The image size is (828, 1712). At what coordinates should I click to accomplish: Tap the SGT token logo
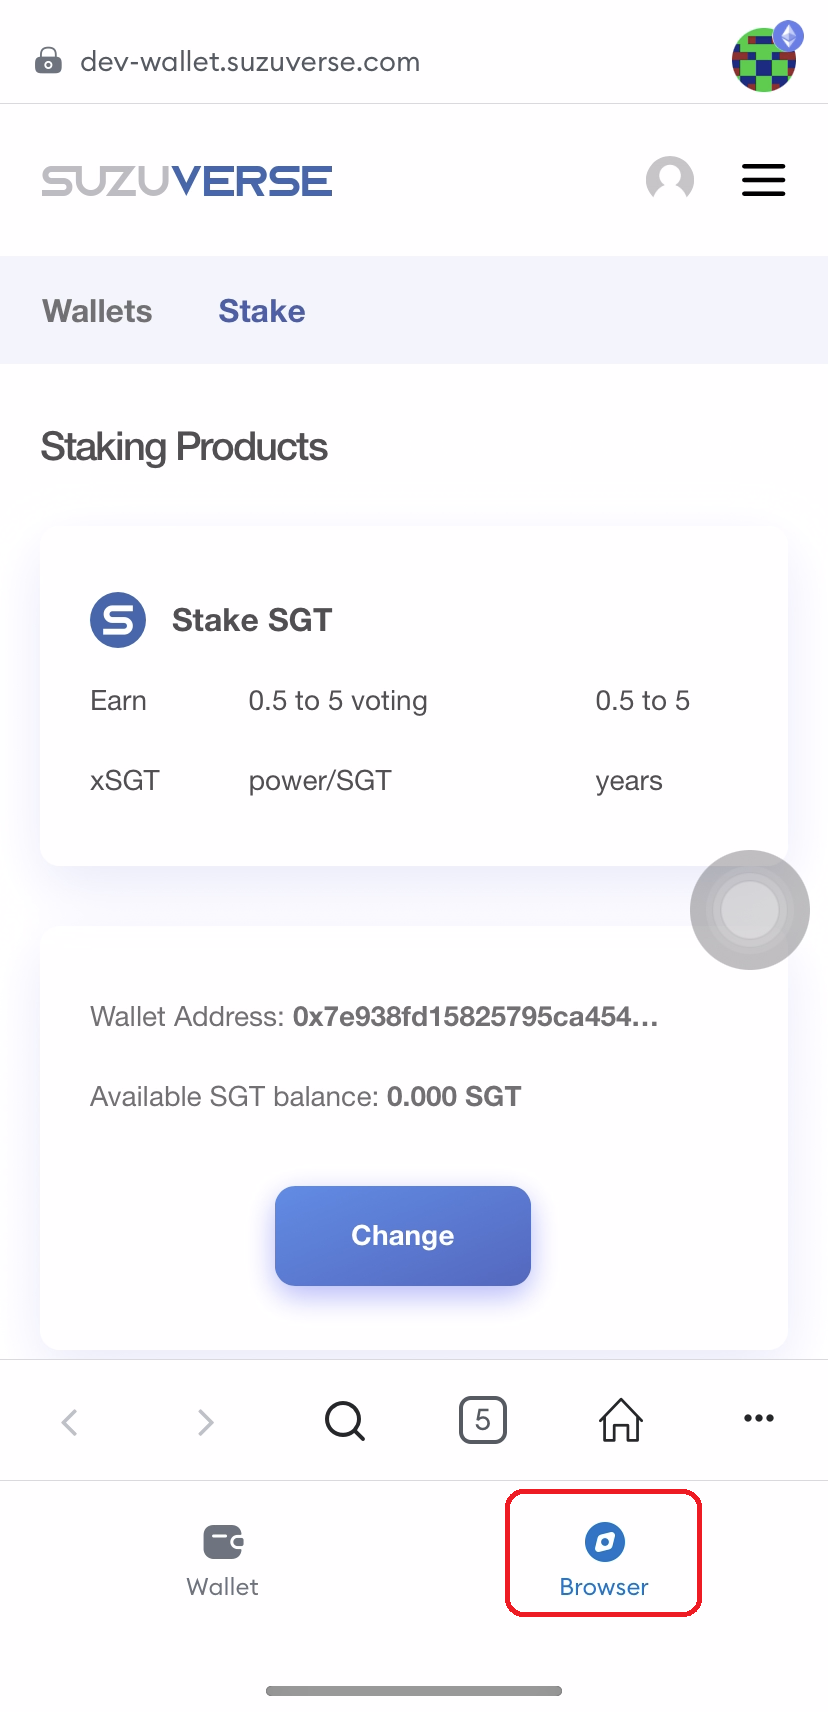click(x=118, y=620)
